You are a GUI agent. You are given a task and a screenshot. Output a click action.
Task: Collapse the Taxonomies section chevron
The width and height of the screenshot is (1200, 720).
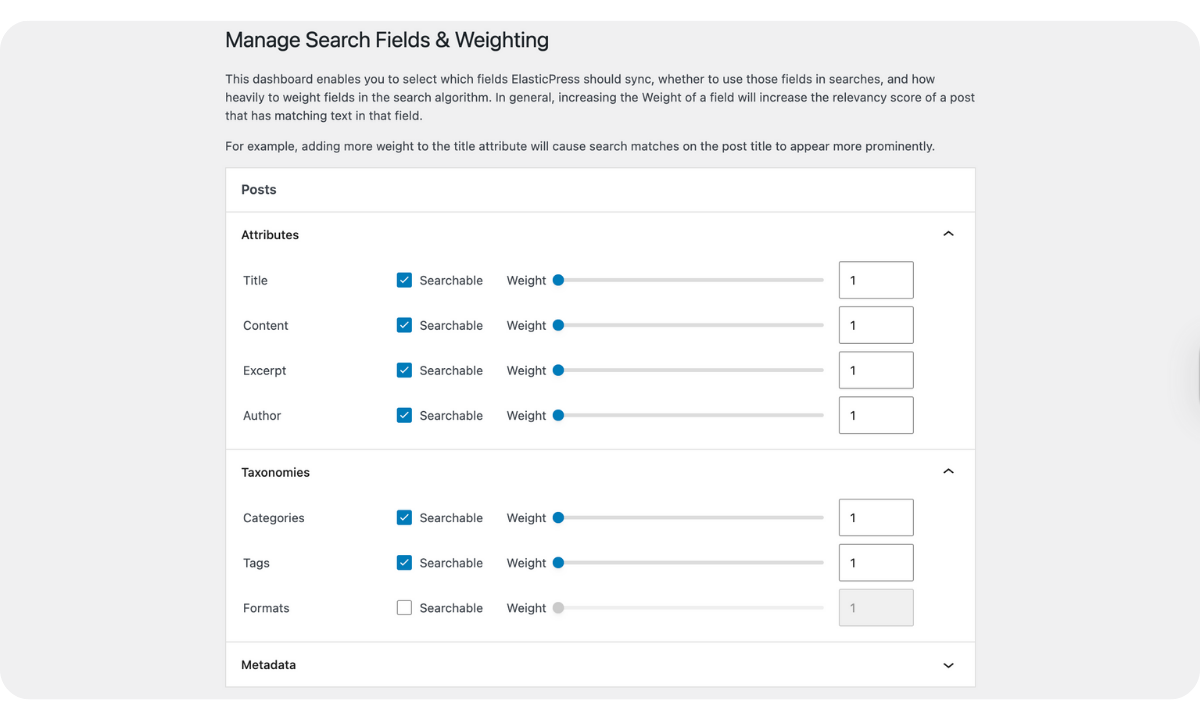(x=948, y=472)
